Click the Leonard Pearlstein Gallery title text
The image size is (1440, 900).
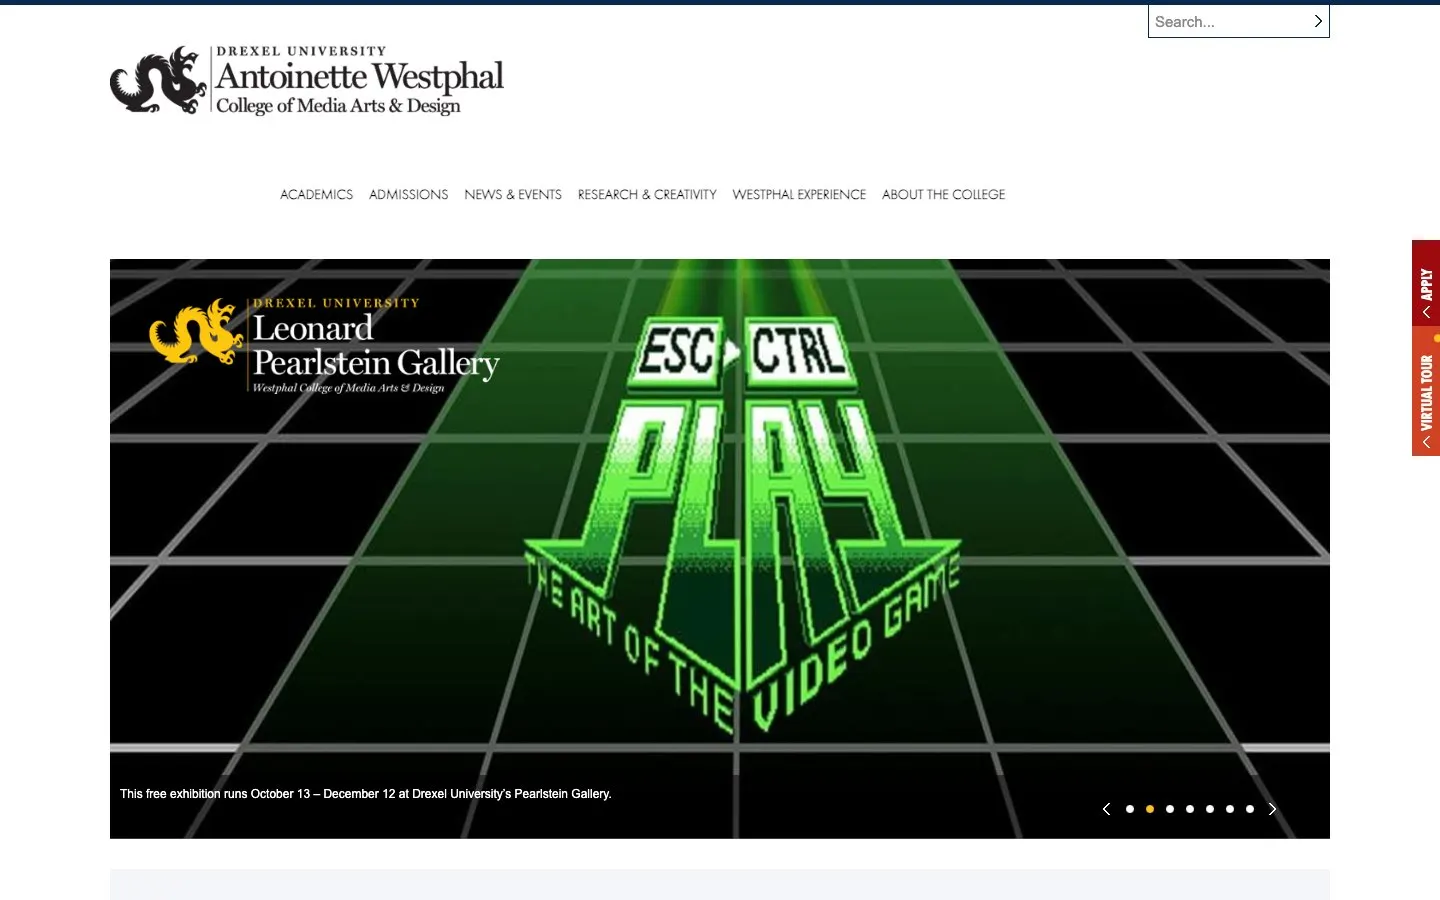pos(376,345)
